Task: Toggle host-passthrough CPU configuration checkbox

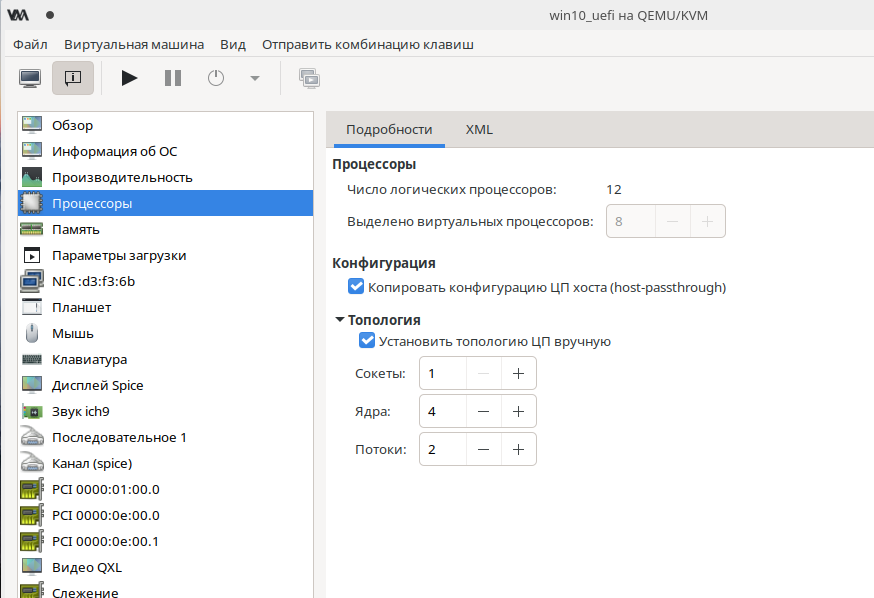Action: [356, 287]
